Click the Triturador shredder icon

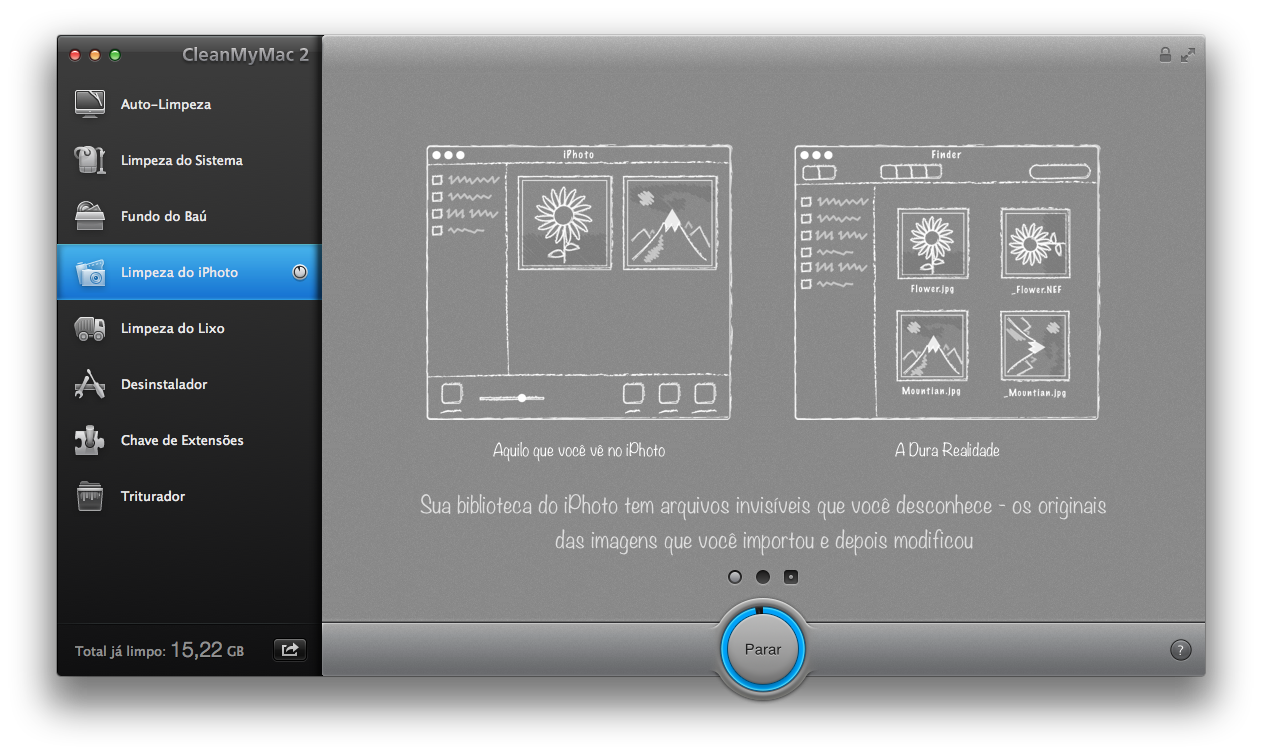pyautogui.click(x=90, y=496)
